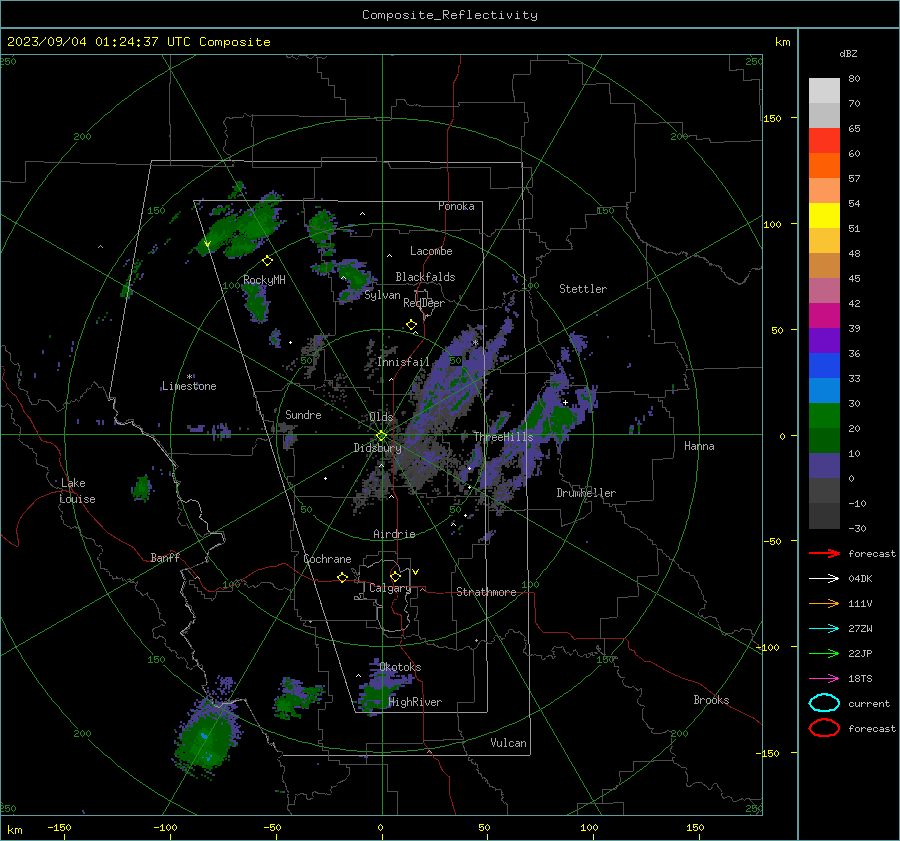This screenshot has height=841, width=900.
Task: Click the Olds label
Action: (381, 417)
